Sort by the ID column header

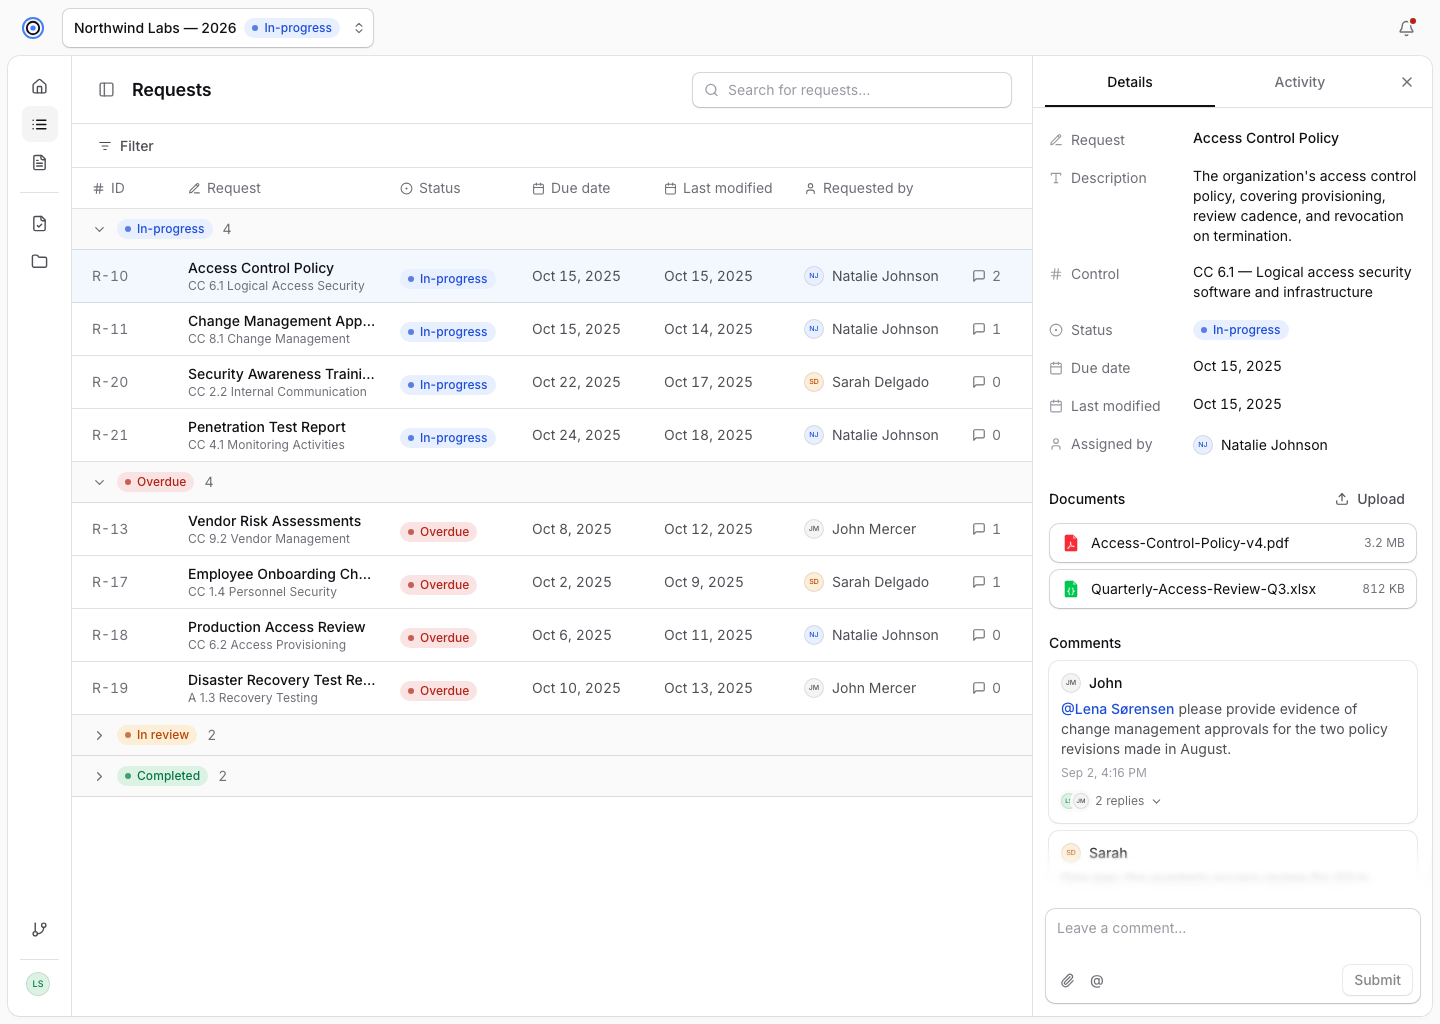point(108,188)
